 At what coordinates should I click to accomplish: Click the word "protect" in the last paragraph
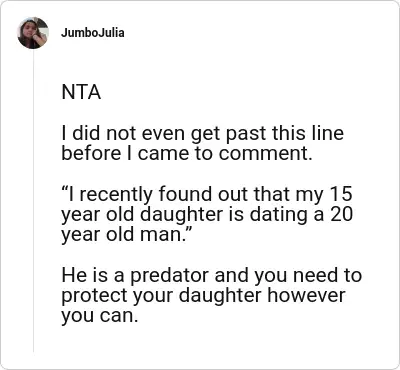[95, 297]
